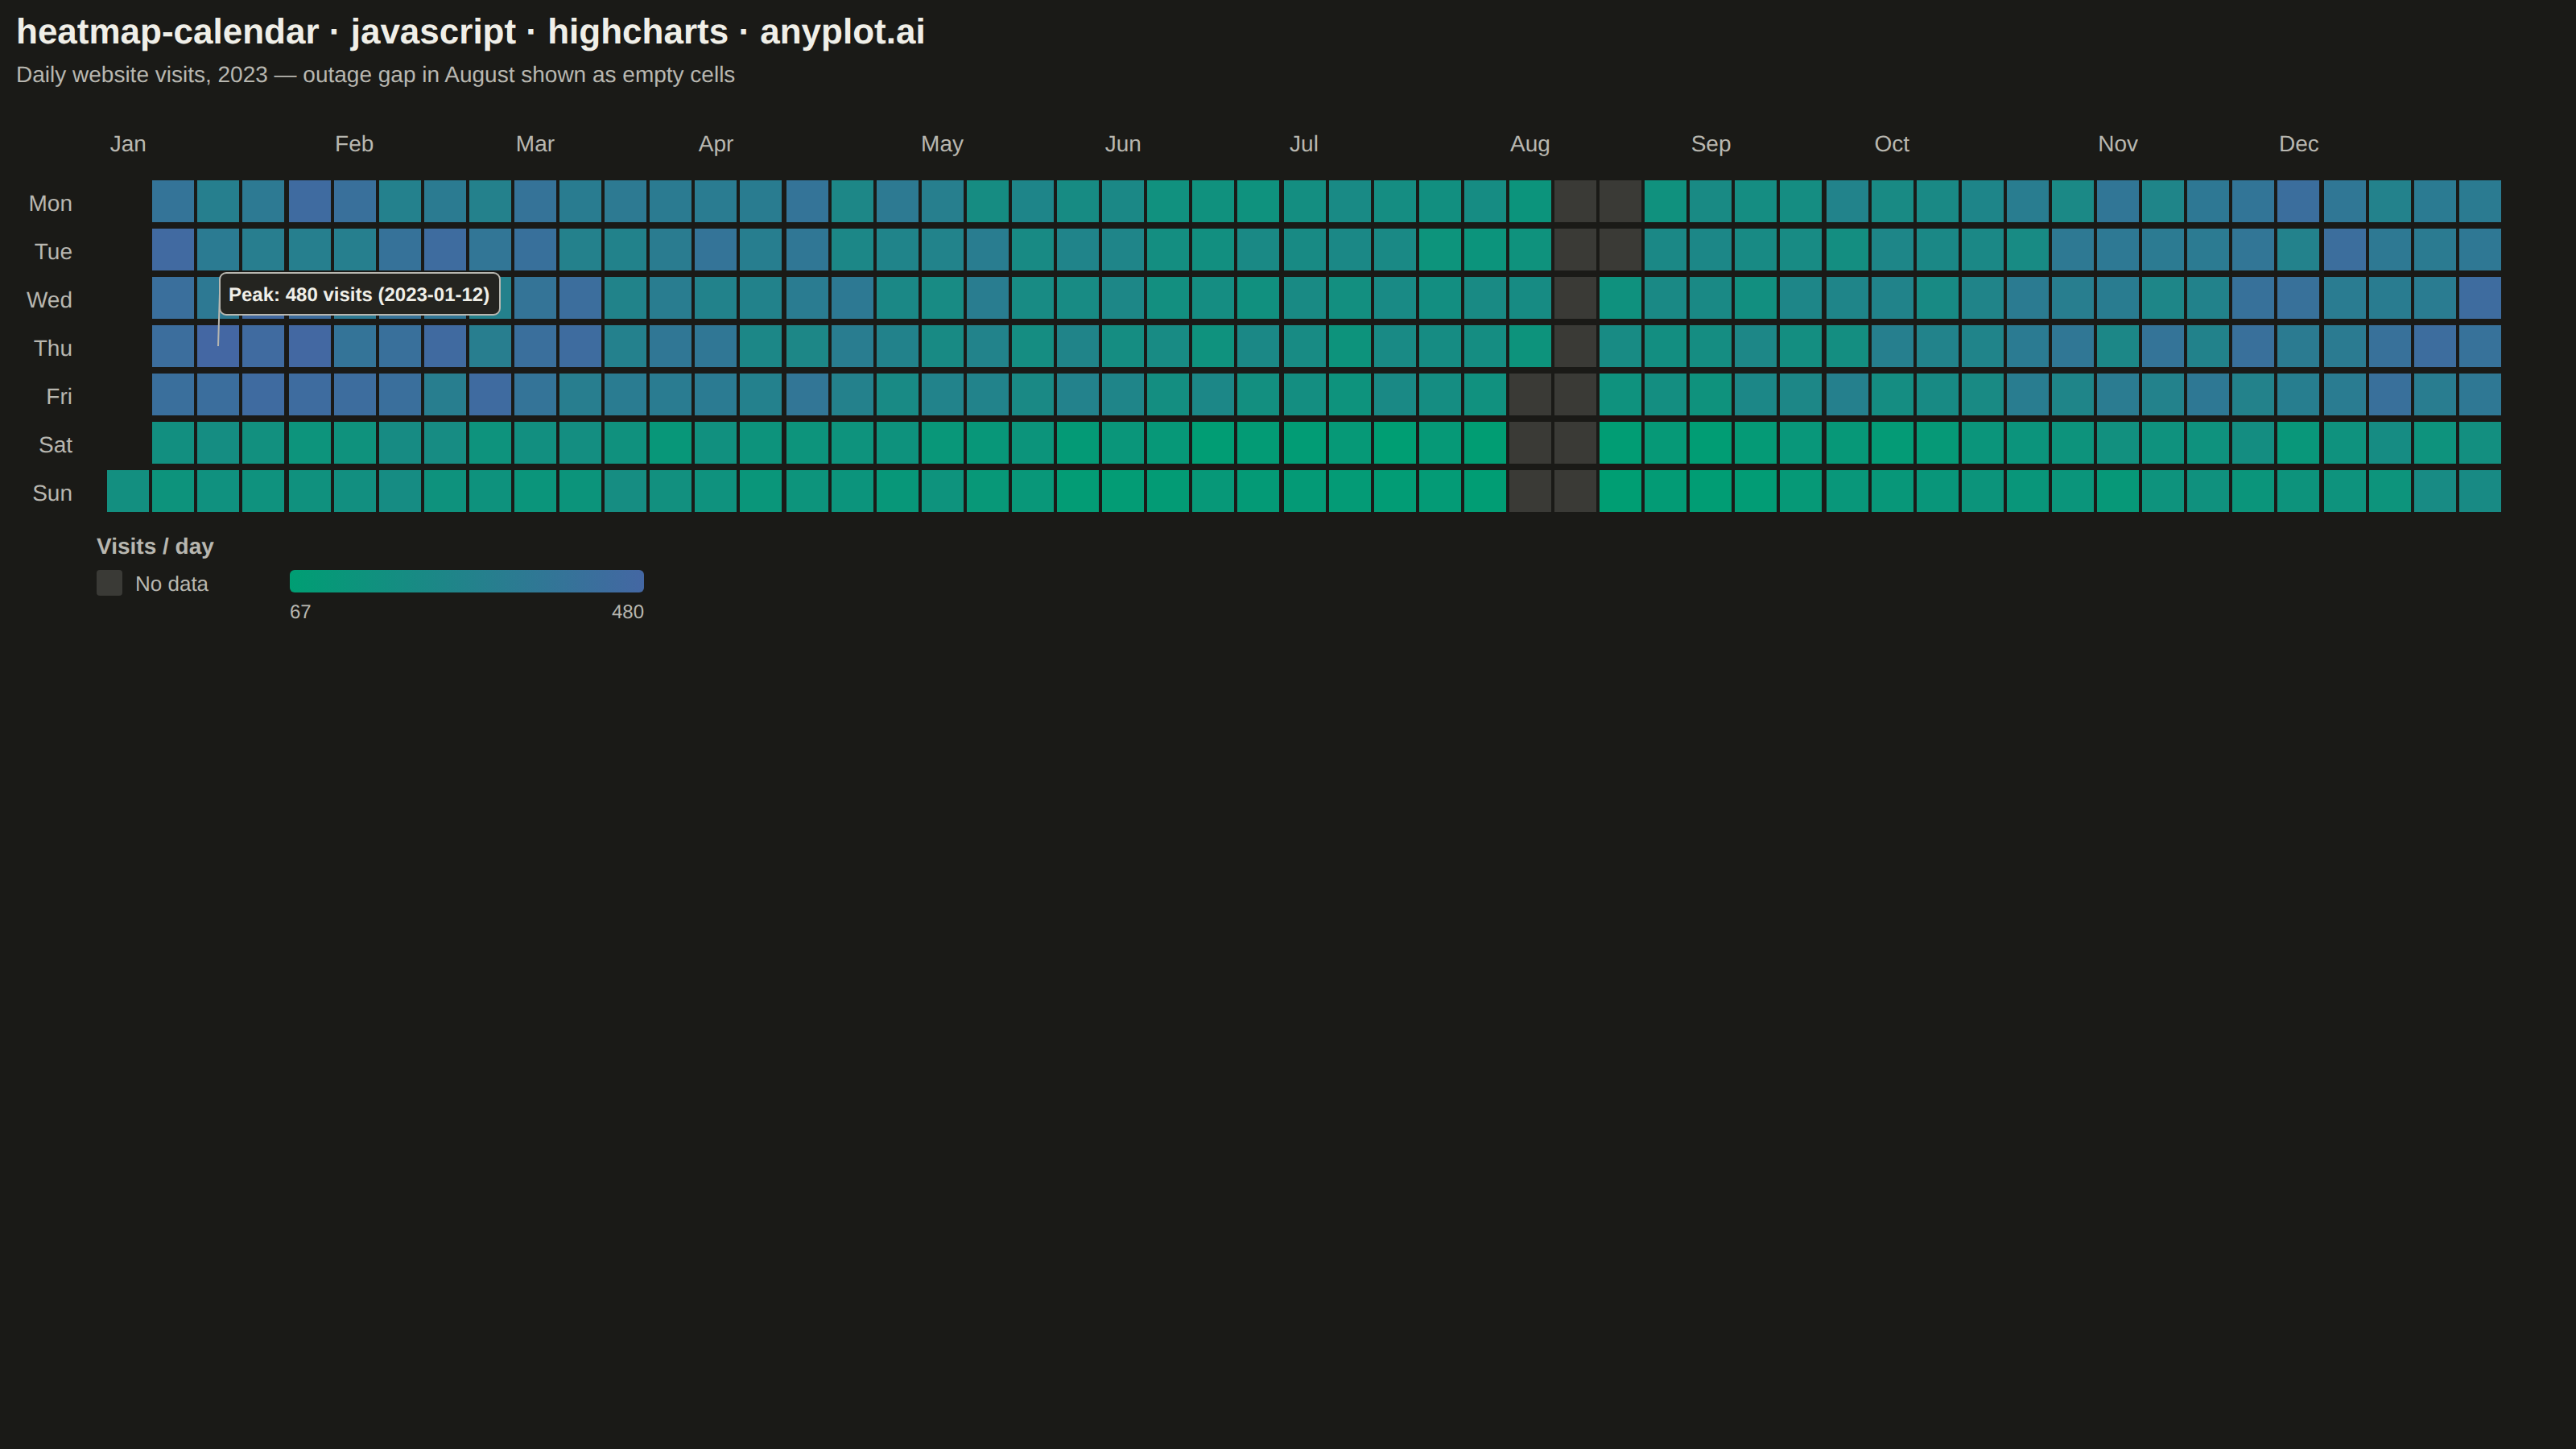Select the first gray outage cell in Sunday row
Screen dimensions: 2576x1449
1529,491
